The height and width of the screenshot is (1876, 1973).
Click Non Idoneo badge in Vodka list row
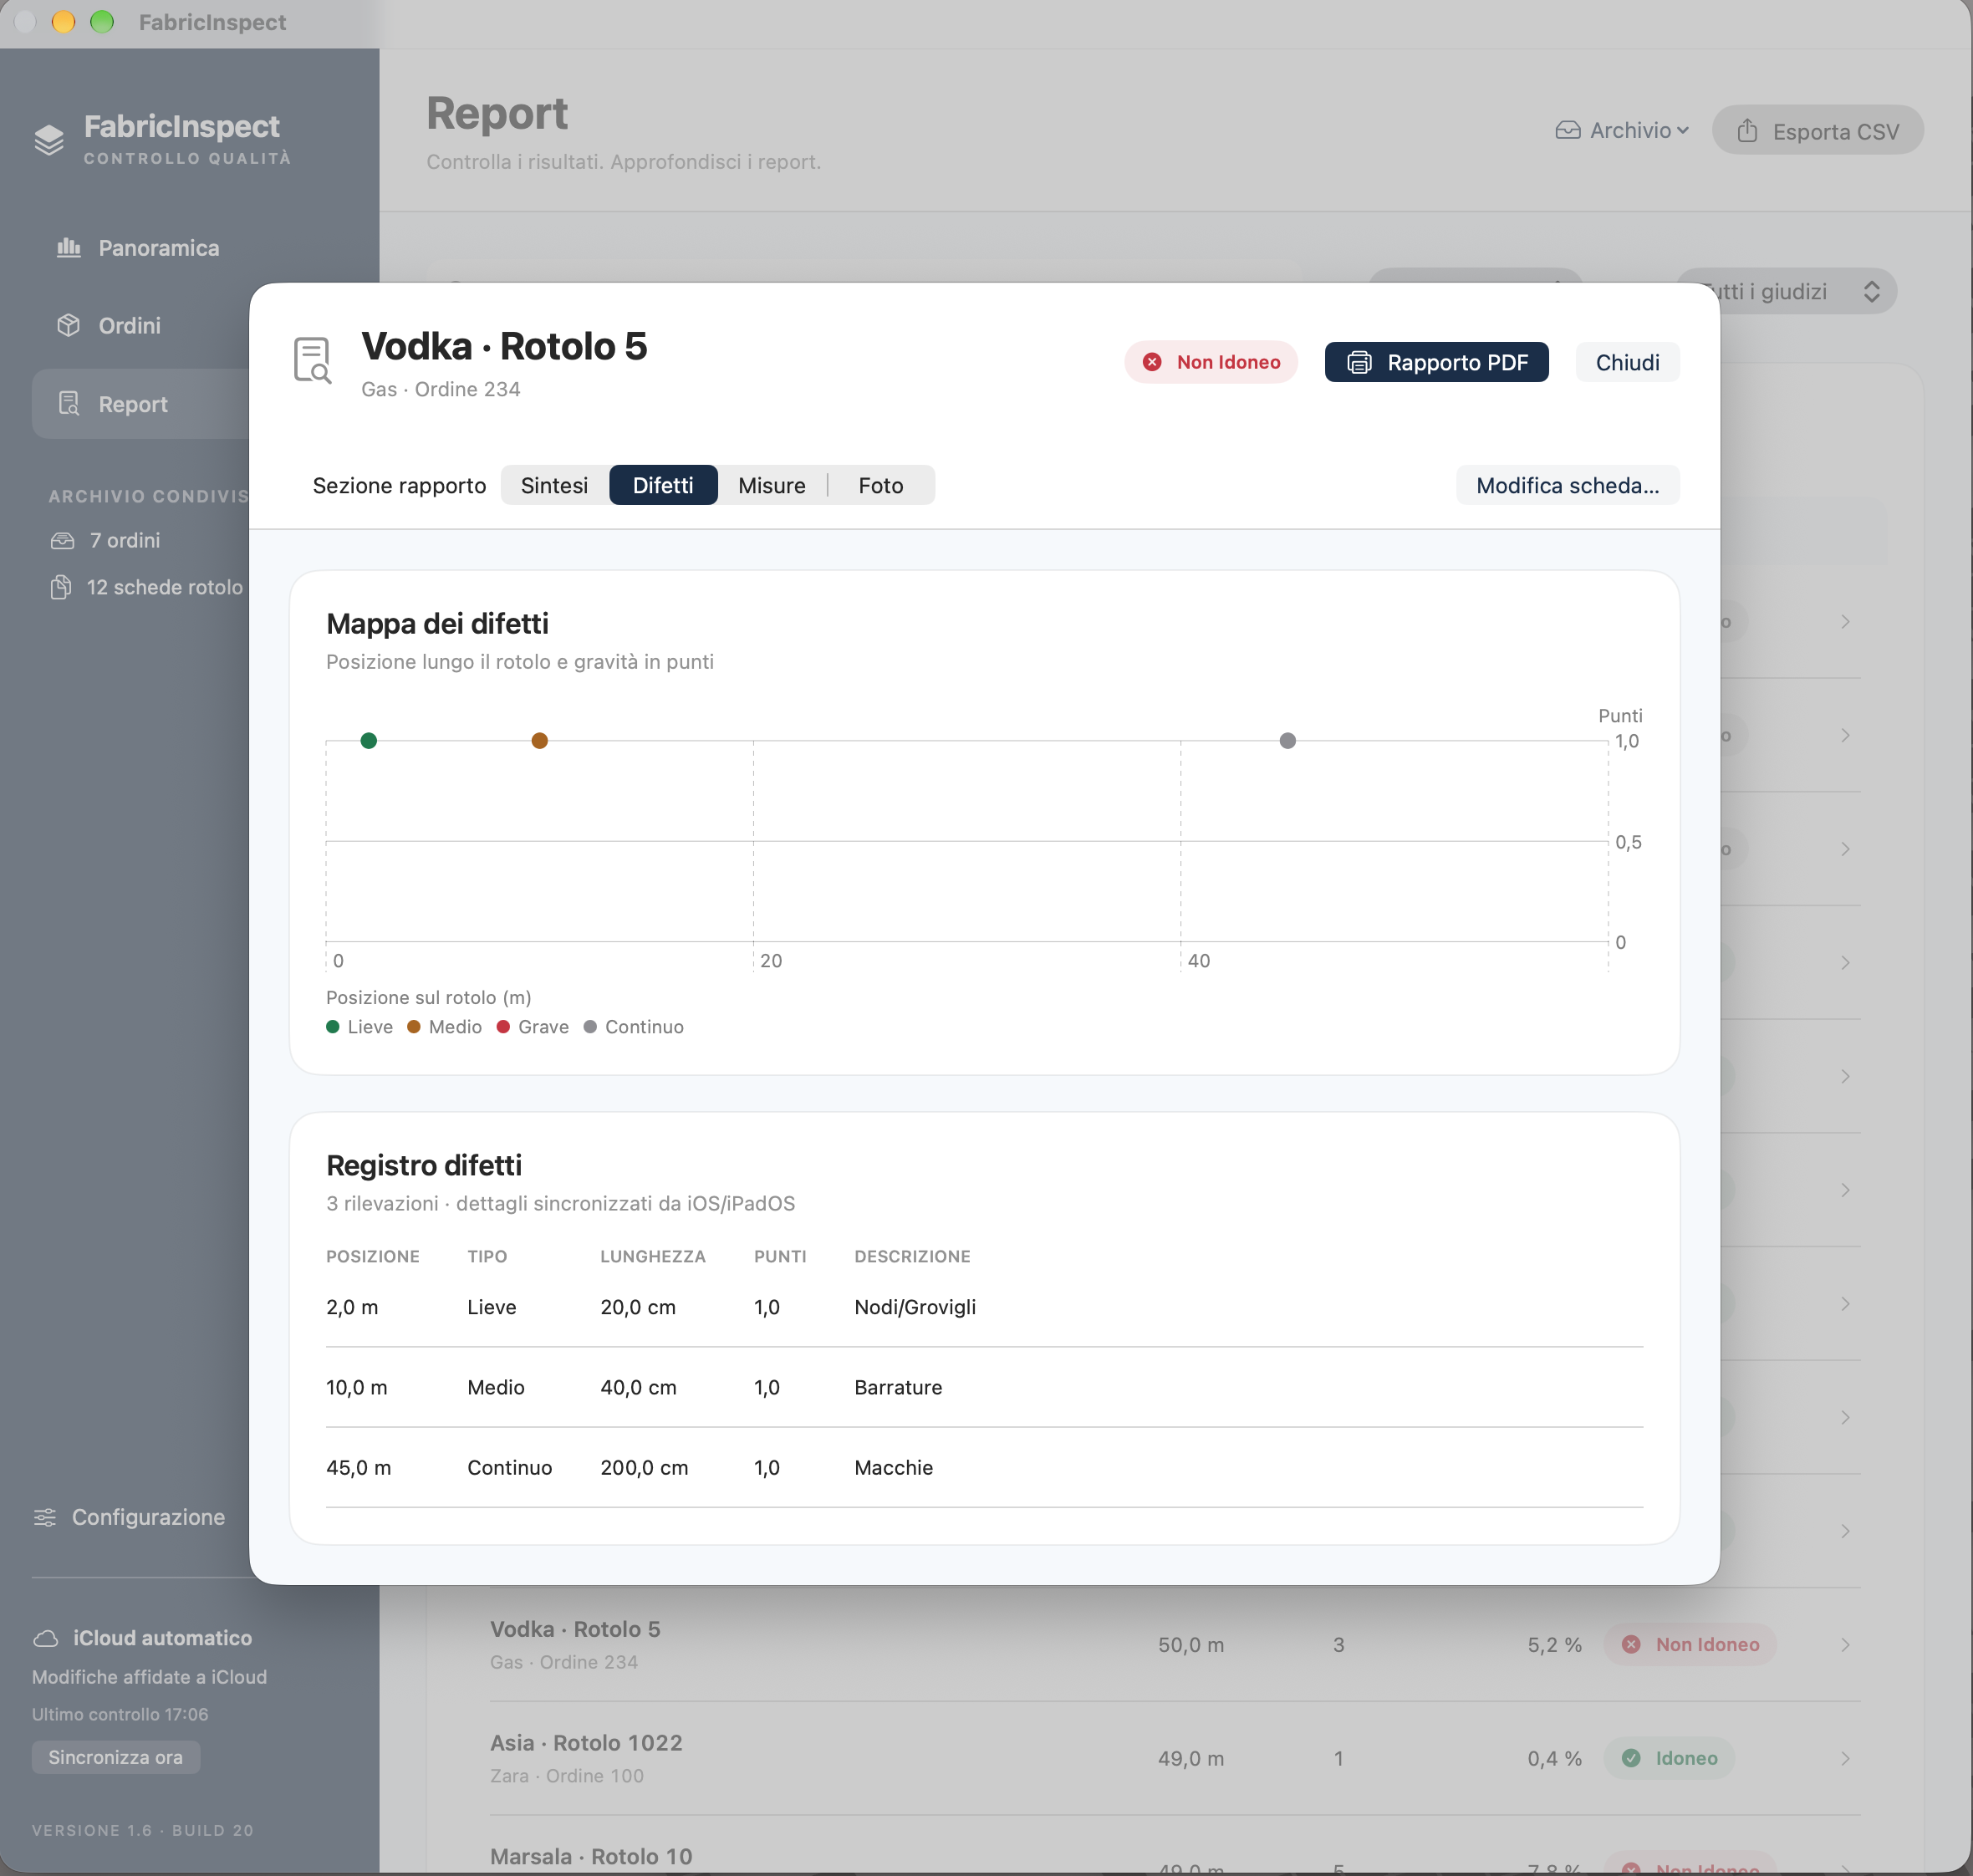point(1689,1644)
